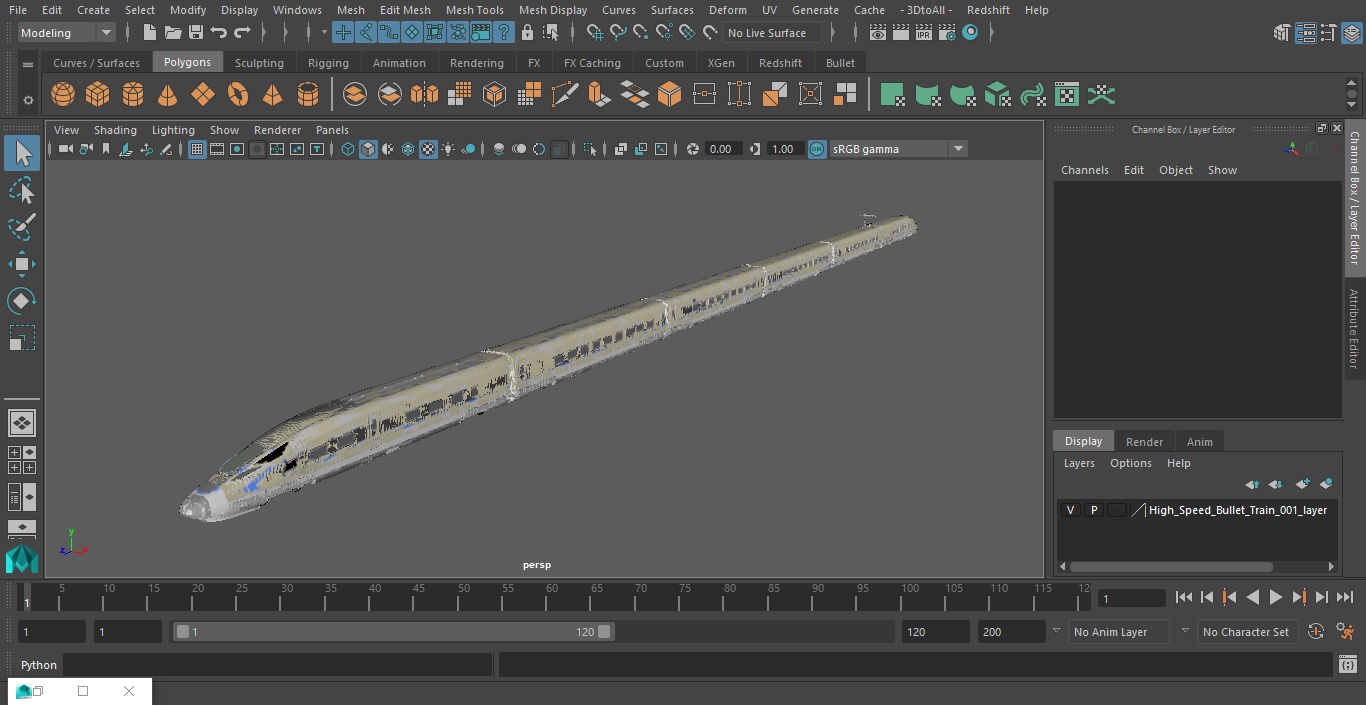Click the time range slider bar
Viewport: 1366px width, 705px height.
coord(393,632)
